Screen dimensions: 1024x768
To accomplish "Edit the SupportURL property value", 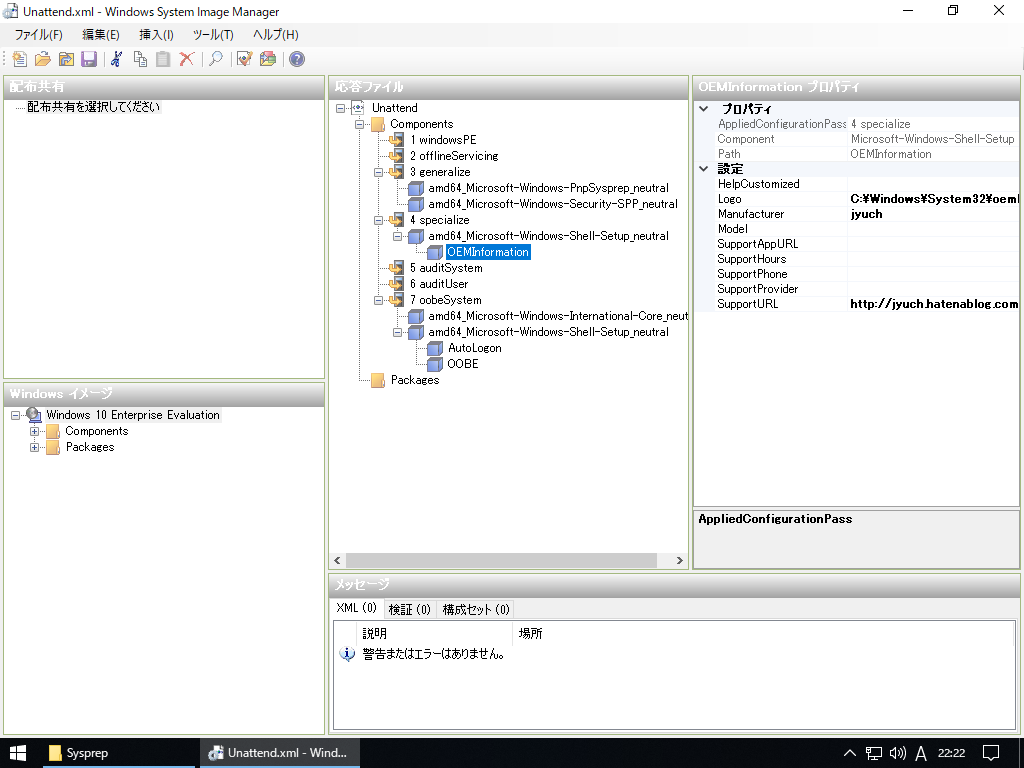I will pos(933,304).
